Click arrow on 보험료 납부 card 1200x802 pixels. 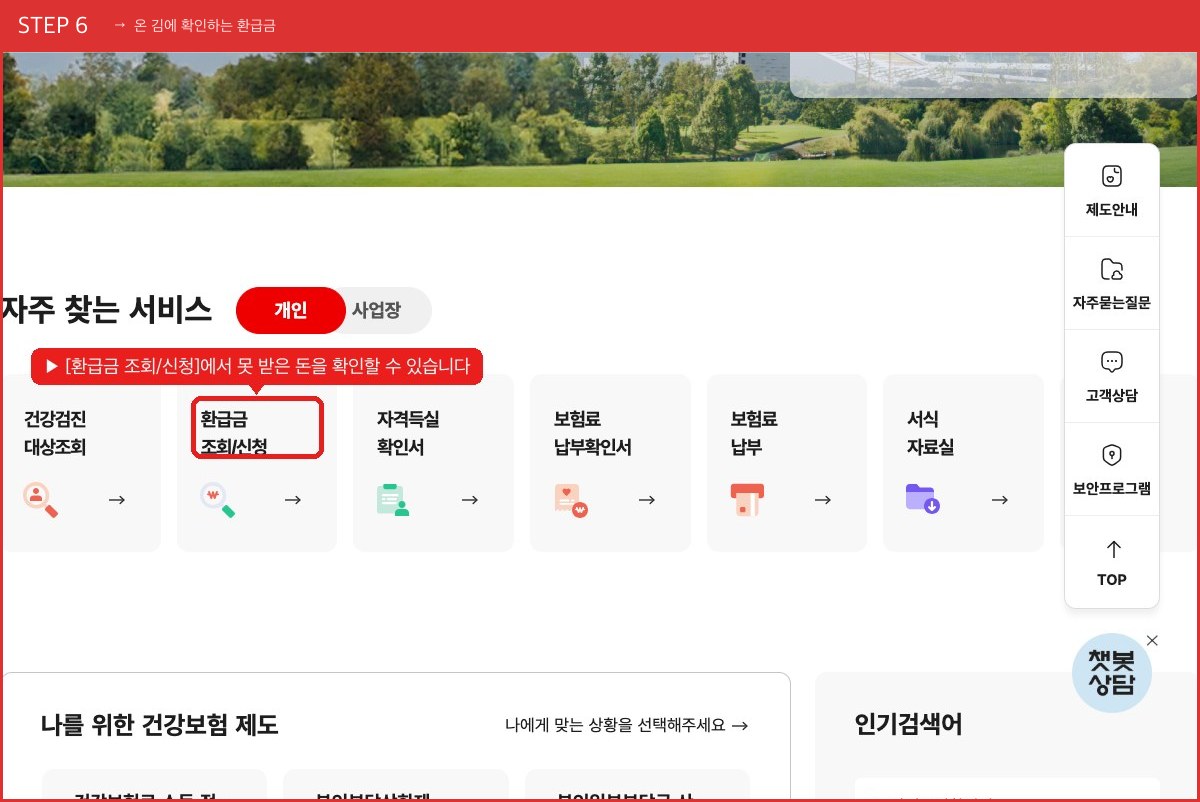tap(823, 500)
